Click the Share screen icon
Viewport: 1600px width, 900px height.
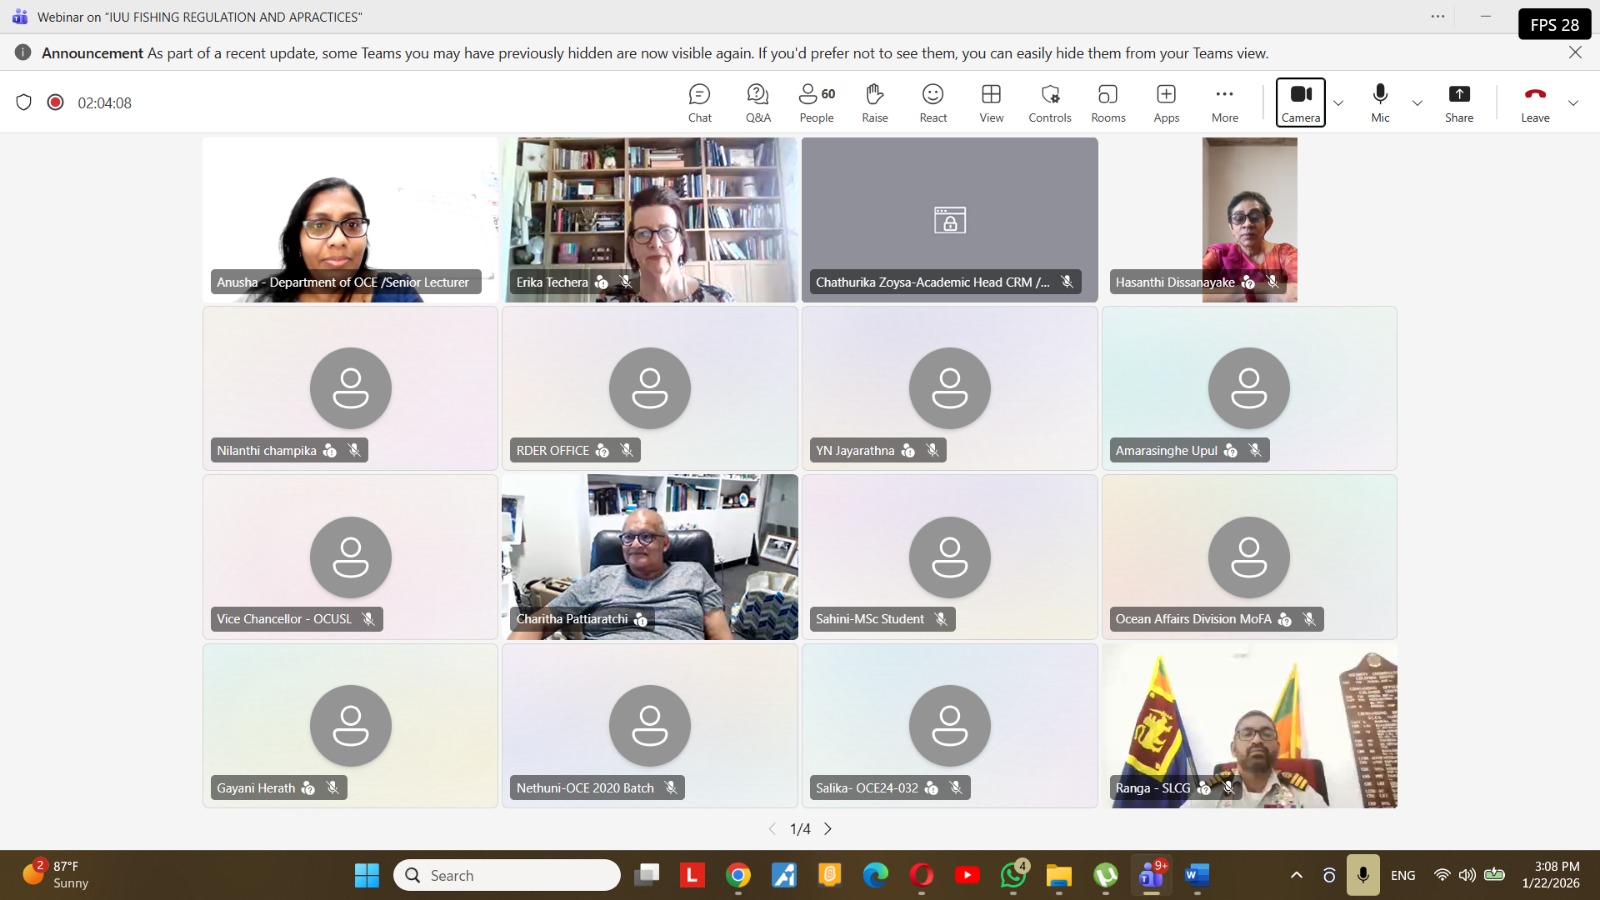tap(1459, 102)
